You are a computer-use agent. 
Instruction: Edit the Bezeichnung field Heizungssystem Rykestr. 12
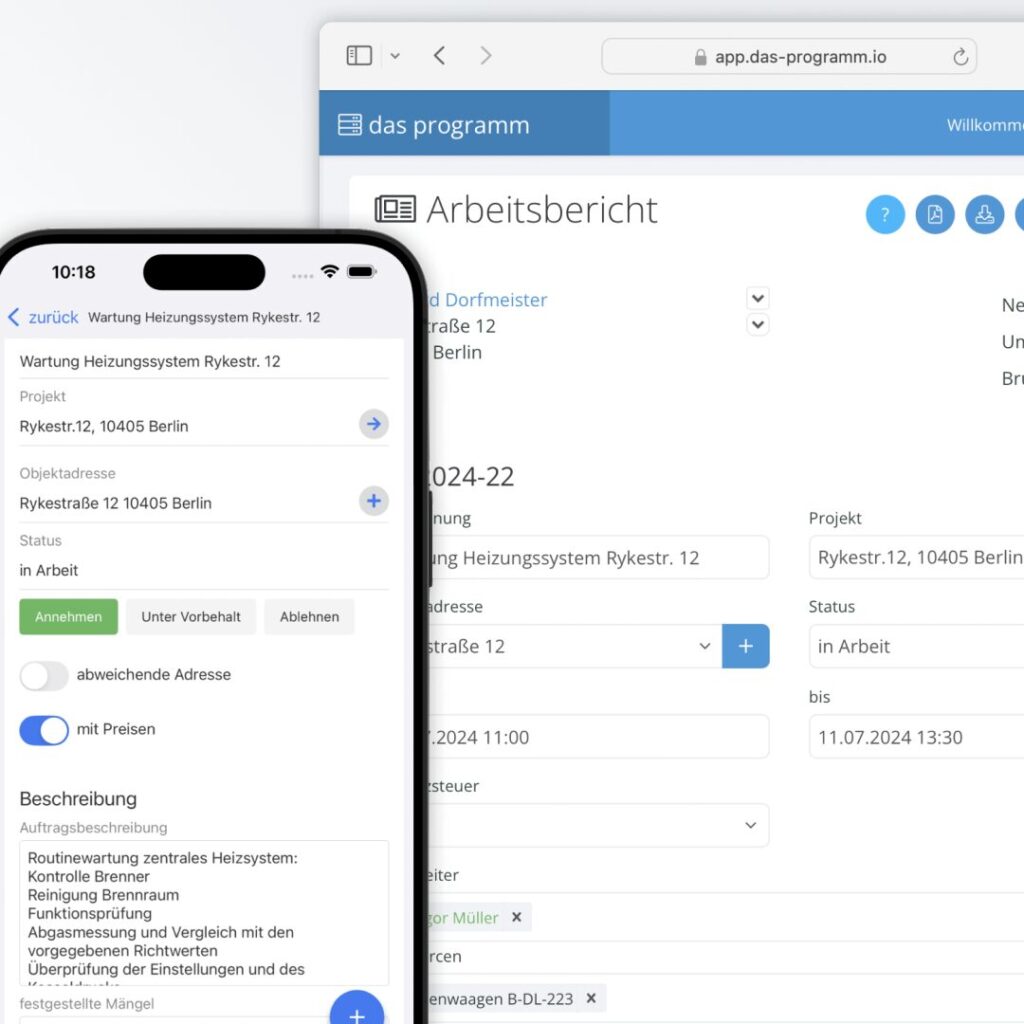(x=598, y=558)
